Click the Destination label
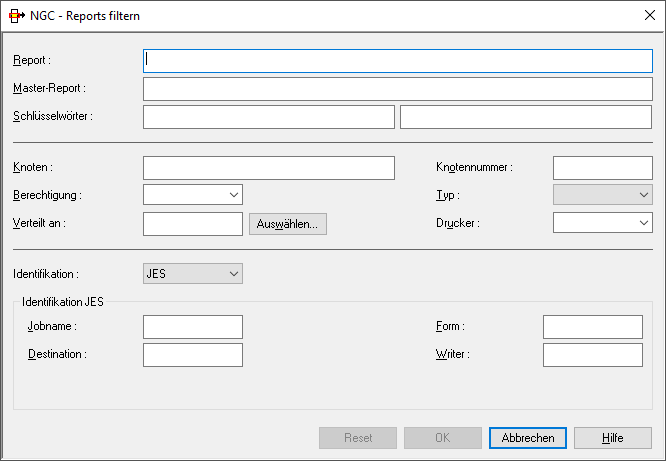666x461 pixels. (57, 354)
